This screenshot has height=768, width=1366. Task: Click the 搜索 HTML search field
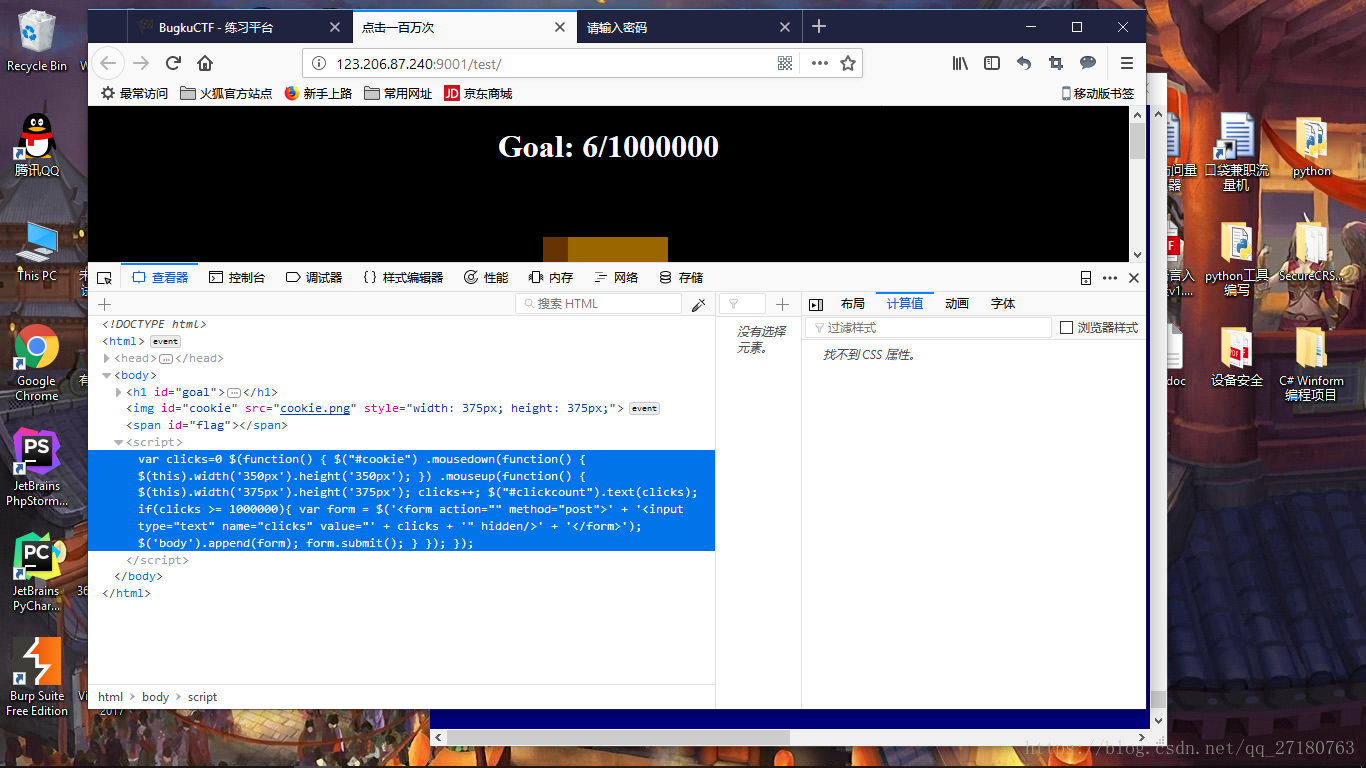click(x=598, y=304)
